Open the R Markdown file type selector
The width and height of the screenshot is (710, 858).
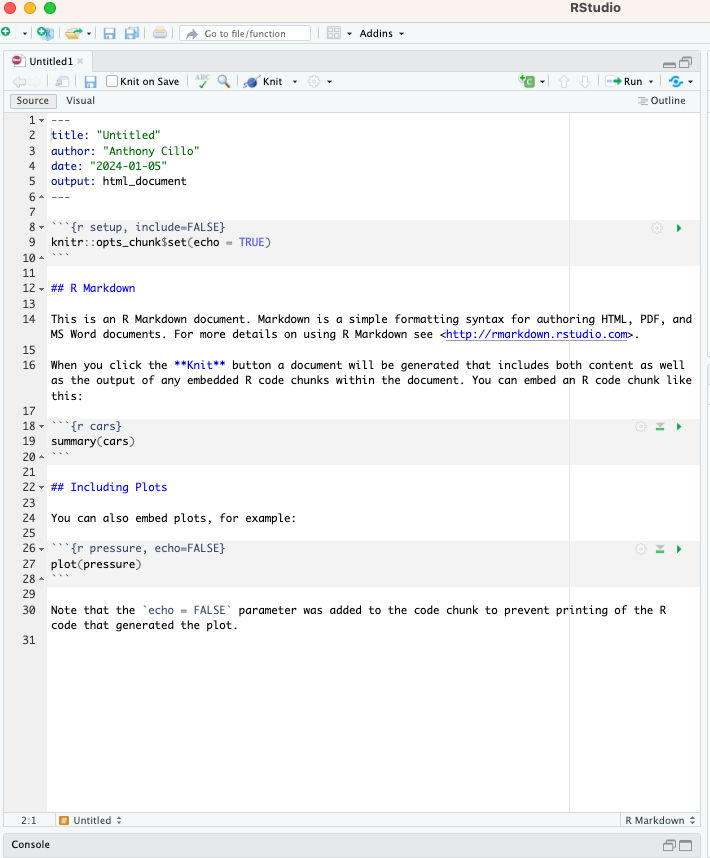[660, 820]
